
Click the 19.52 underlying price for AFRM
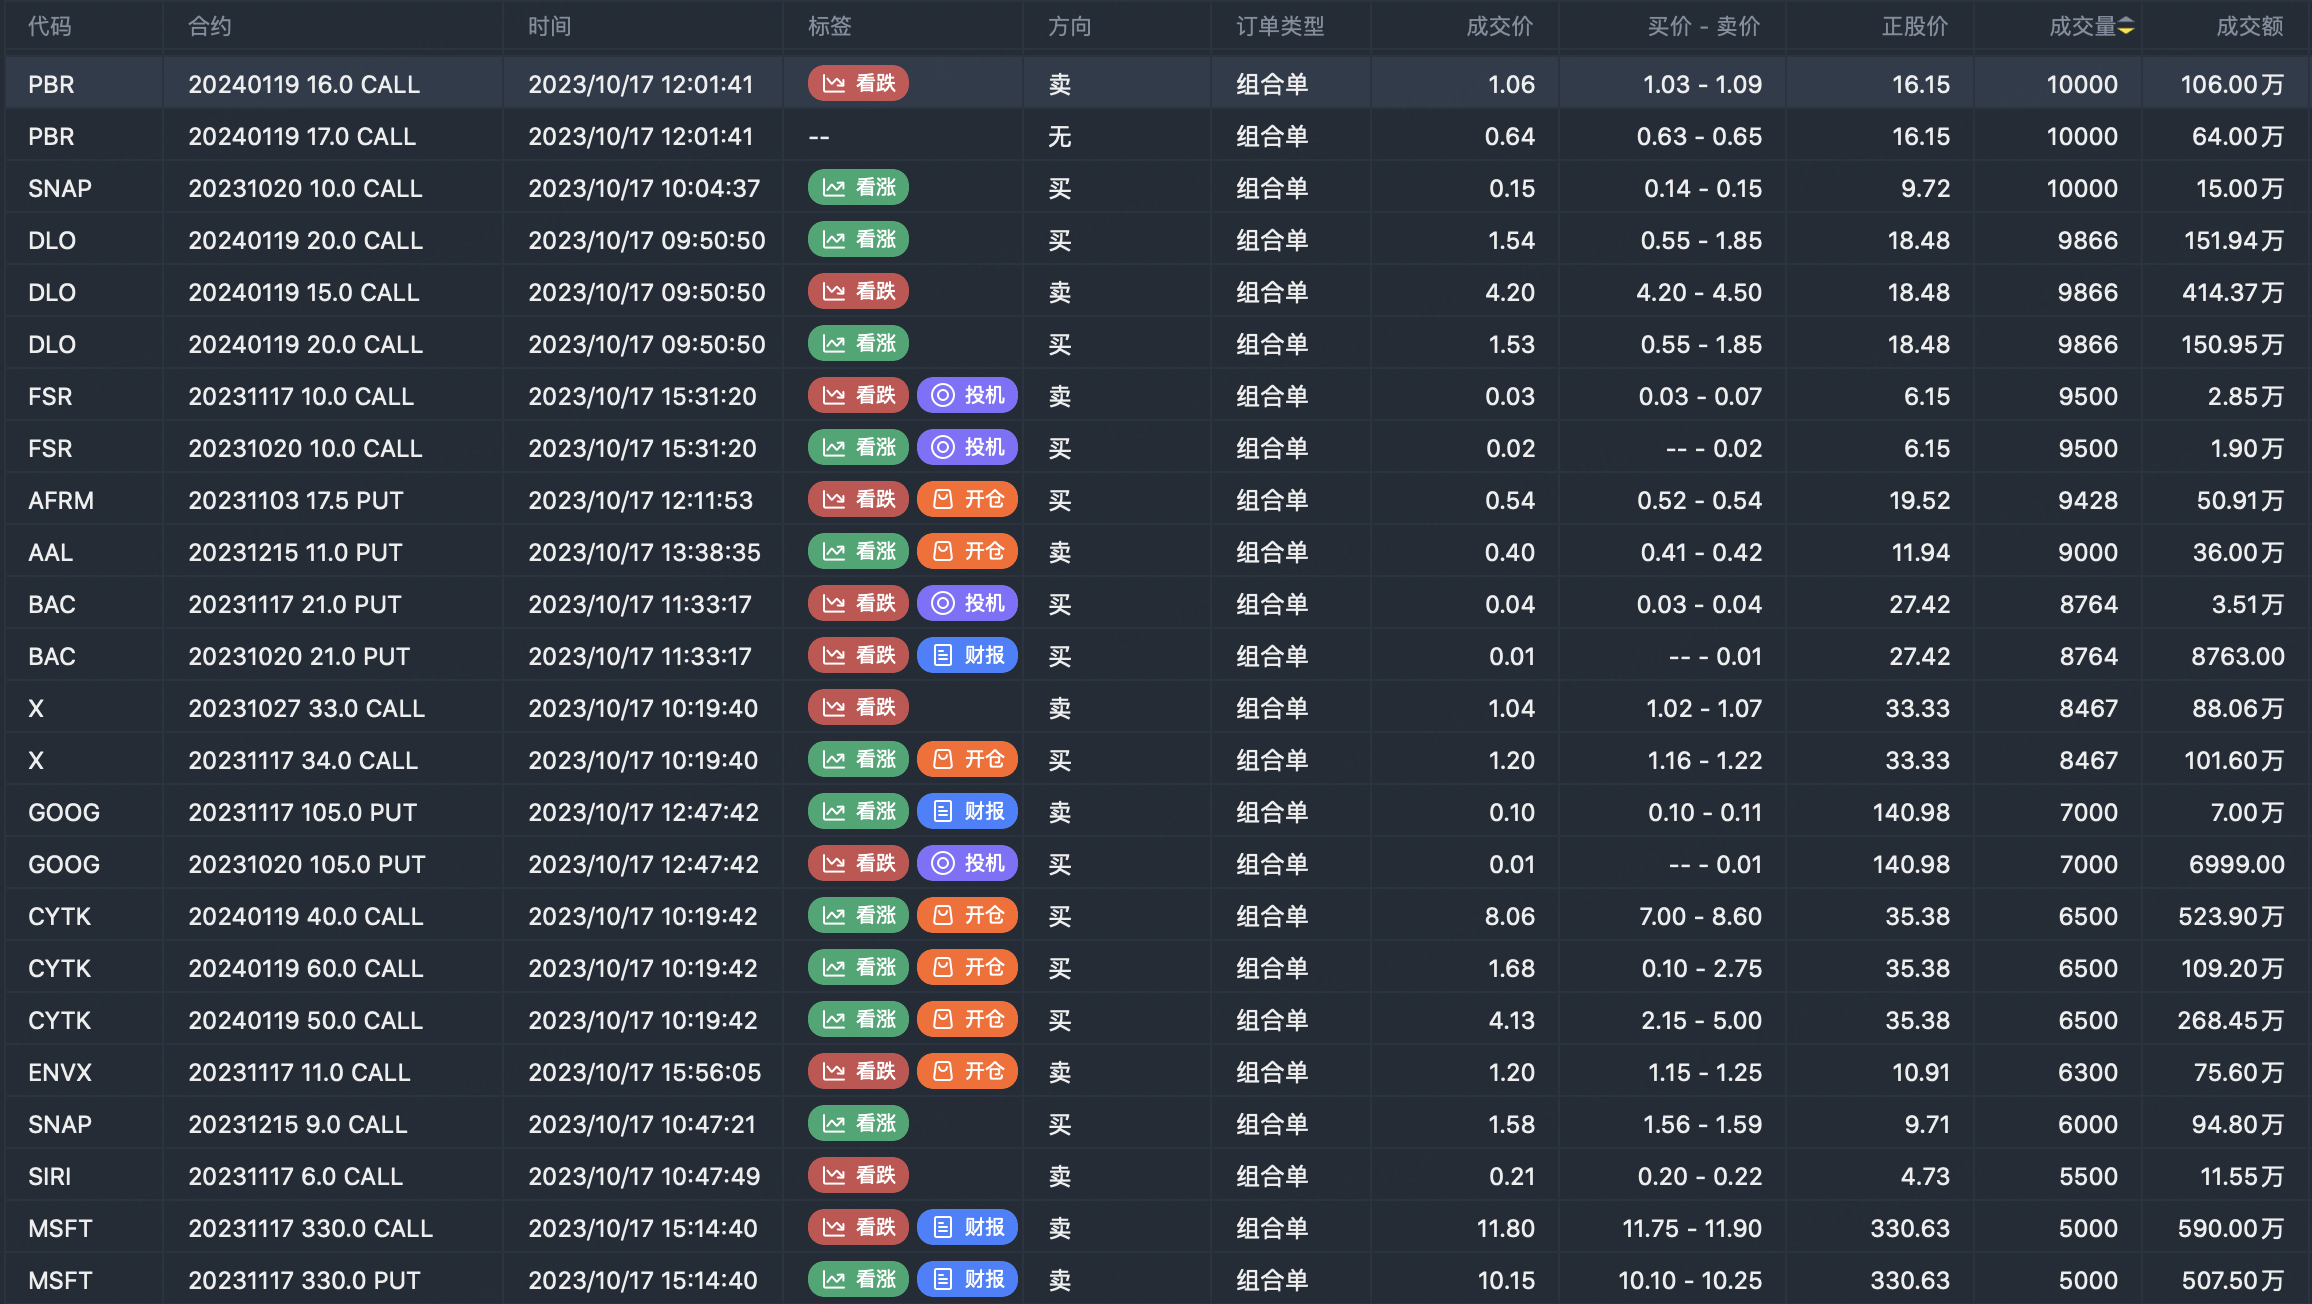coord(1919,500)
